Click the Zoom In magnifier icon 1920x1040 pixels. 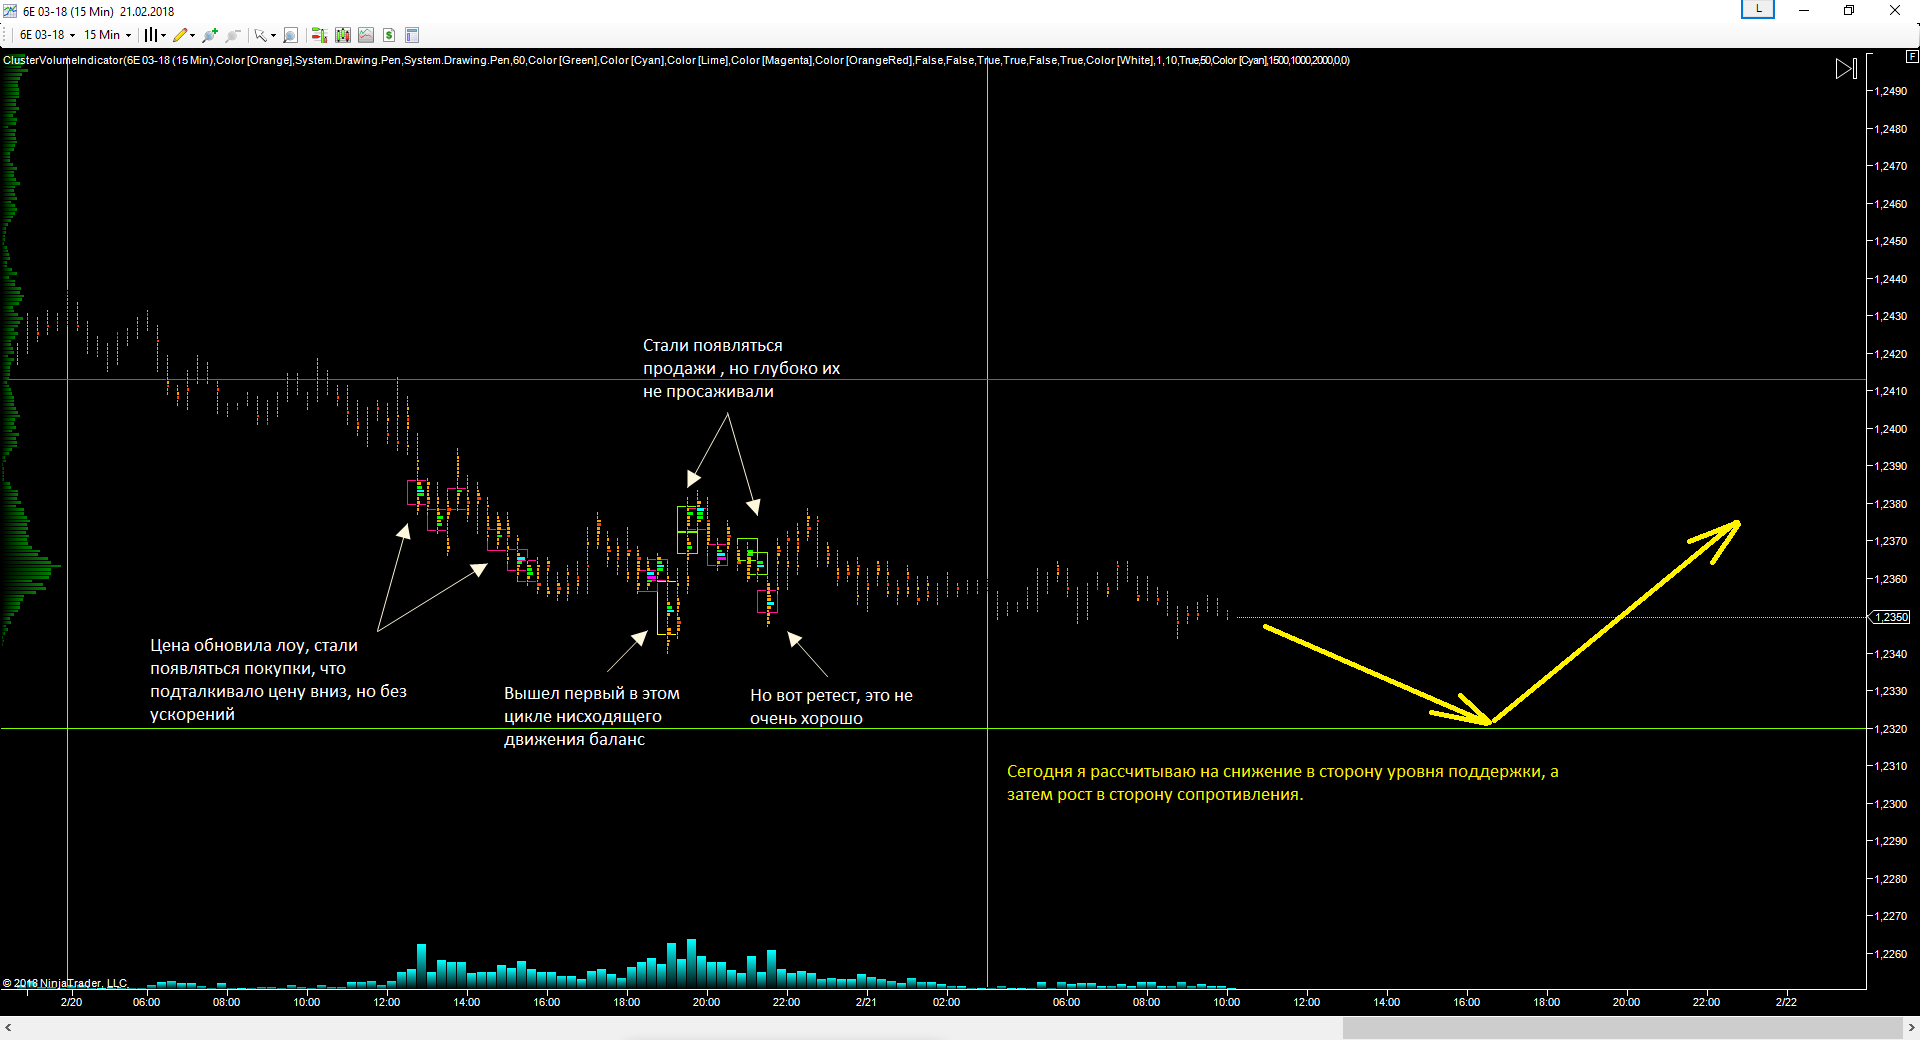(210, 35)
